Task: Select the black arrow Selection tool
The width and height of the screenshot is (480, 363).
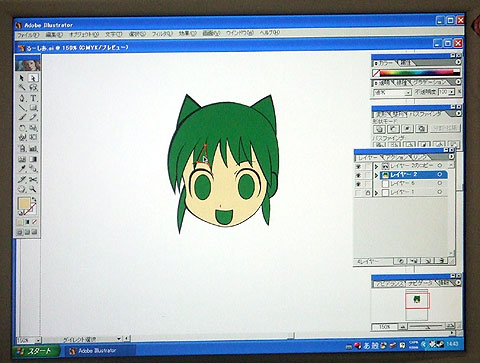Action: point(22,78)
